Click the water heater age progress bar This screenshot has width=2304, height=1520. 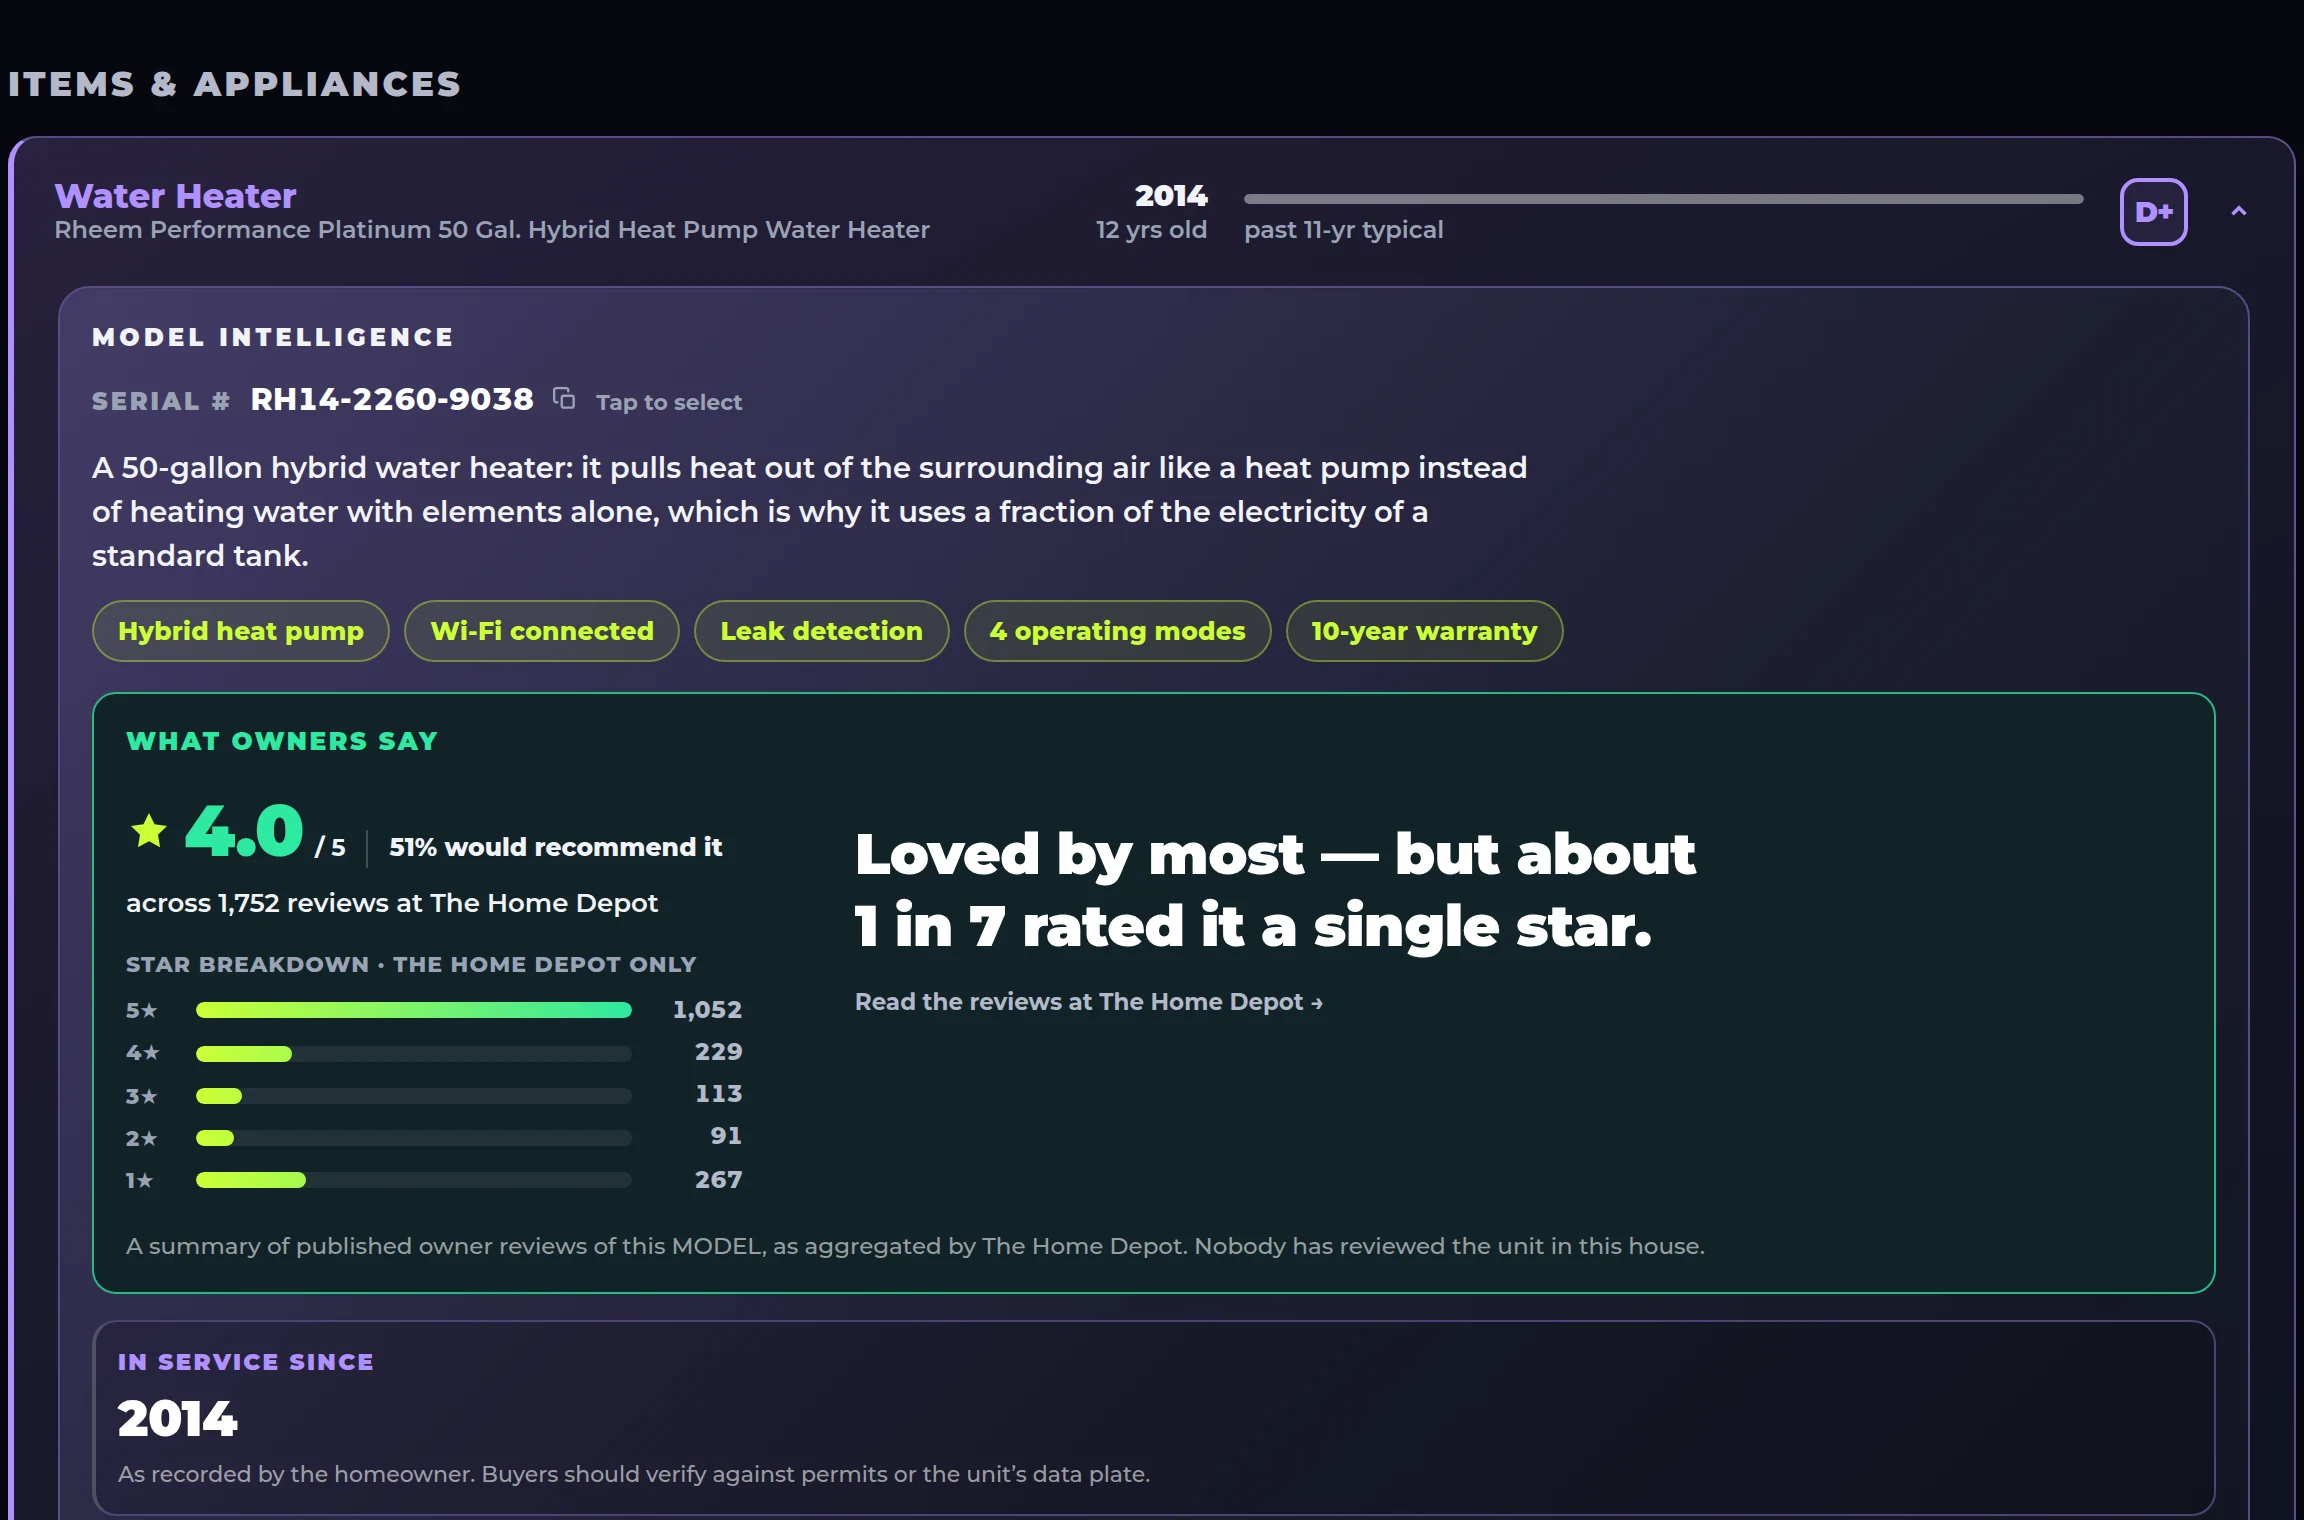point(1663,199)
